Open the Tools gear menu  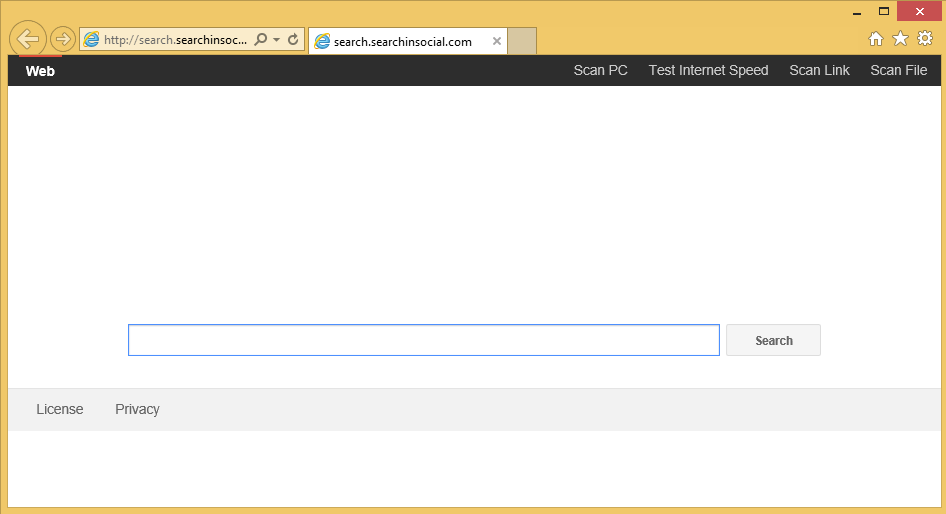(x=925, y=39)
